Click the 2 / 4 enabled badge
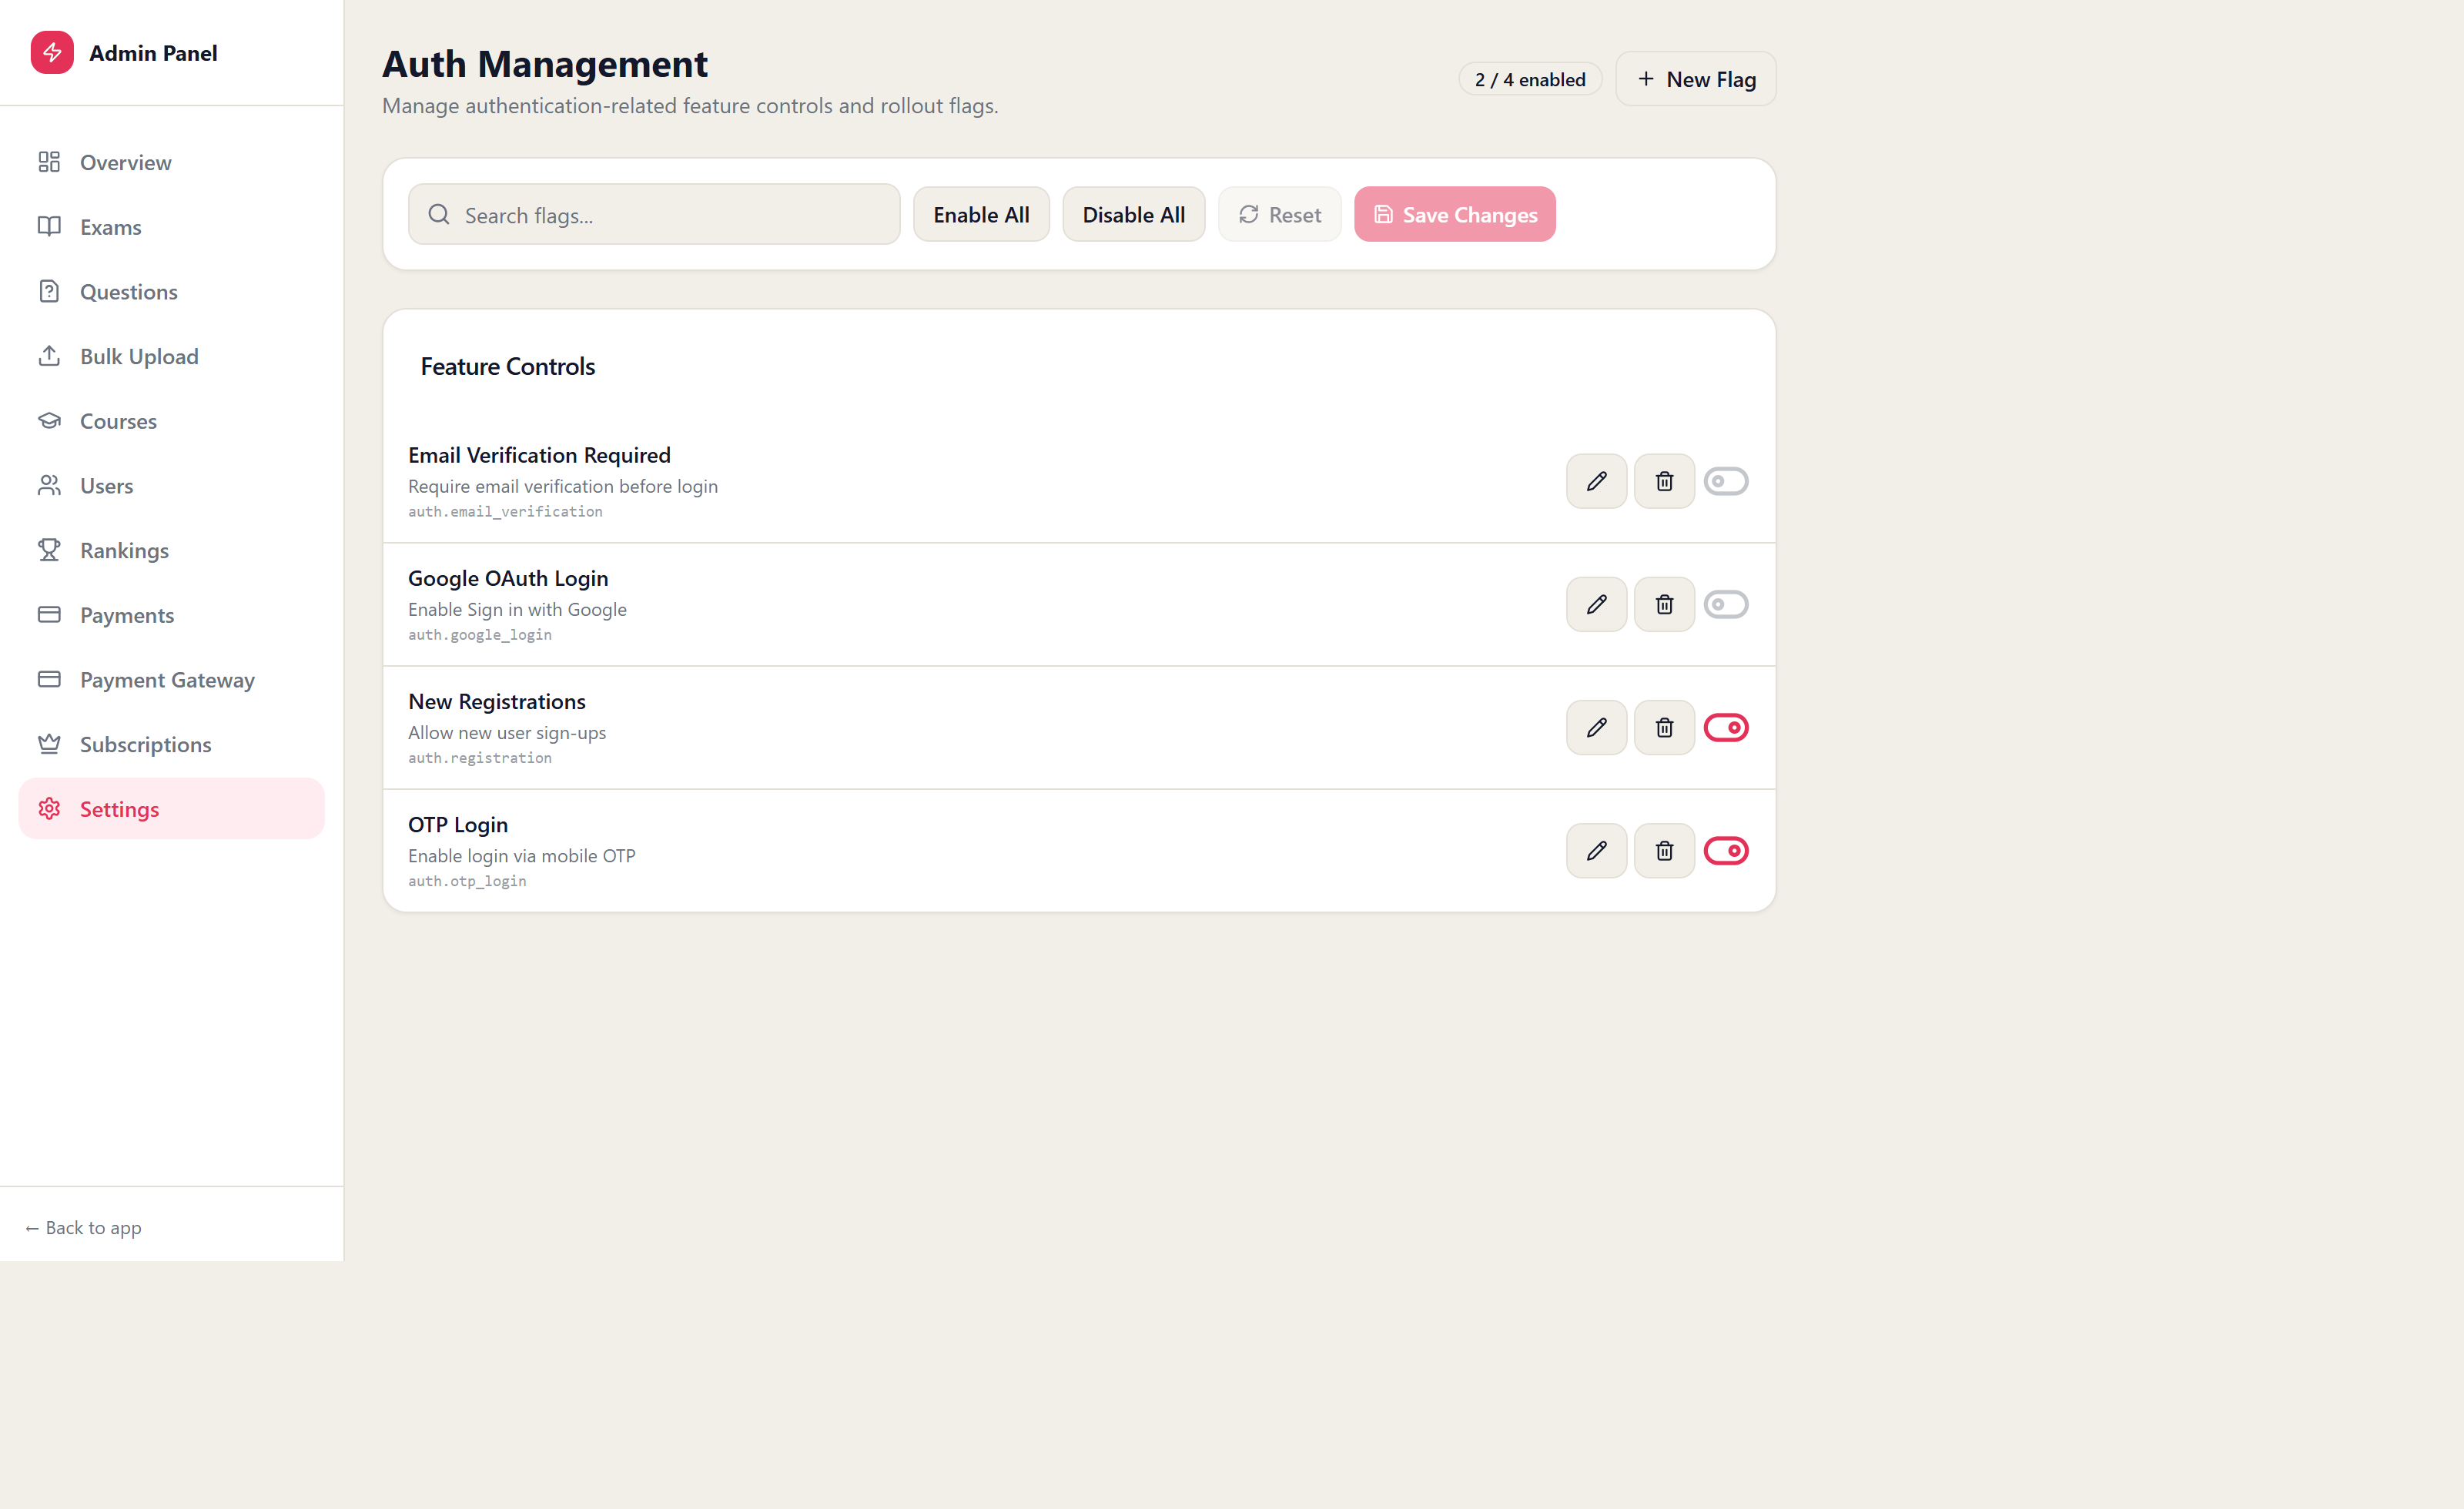 click(1530, 79)
